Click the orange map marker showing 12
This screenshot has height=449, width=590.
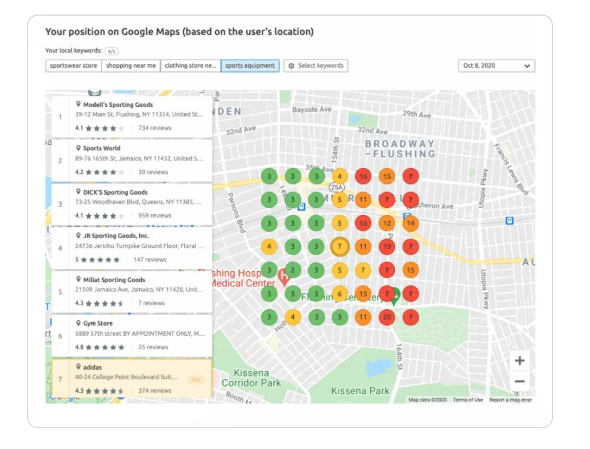pyautogui.click(x=387, y=223)
